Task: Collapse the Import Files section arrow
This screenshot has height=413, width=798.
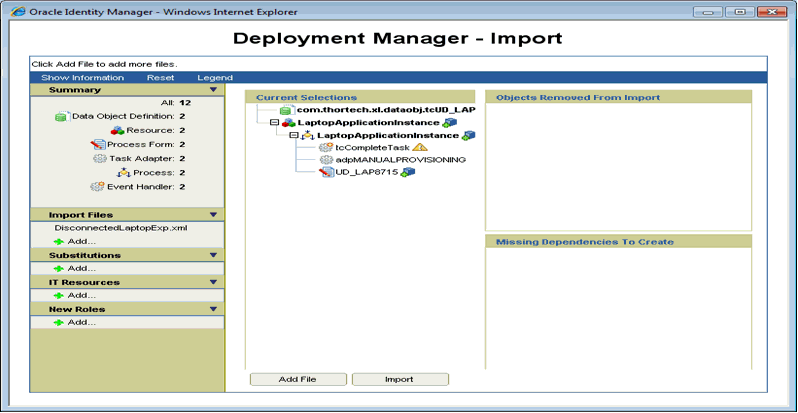Action: coord(213,215)
